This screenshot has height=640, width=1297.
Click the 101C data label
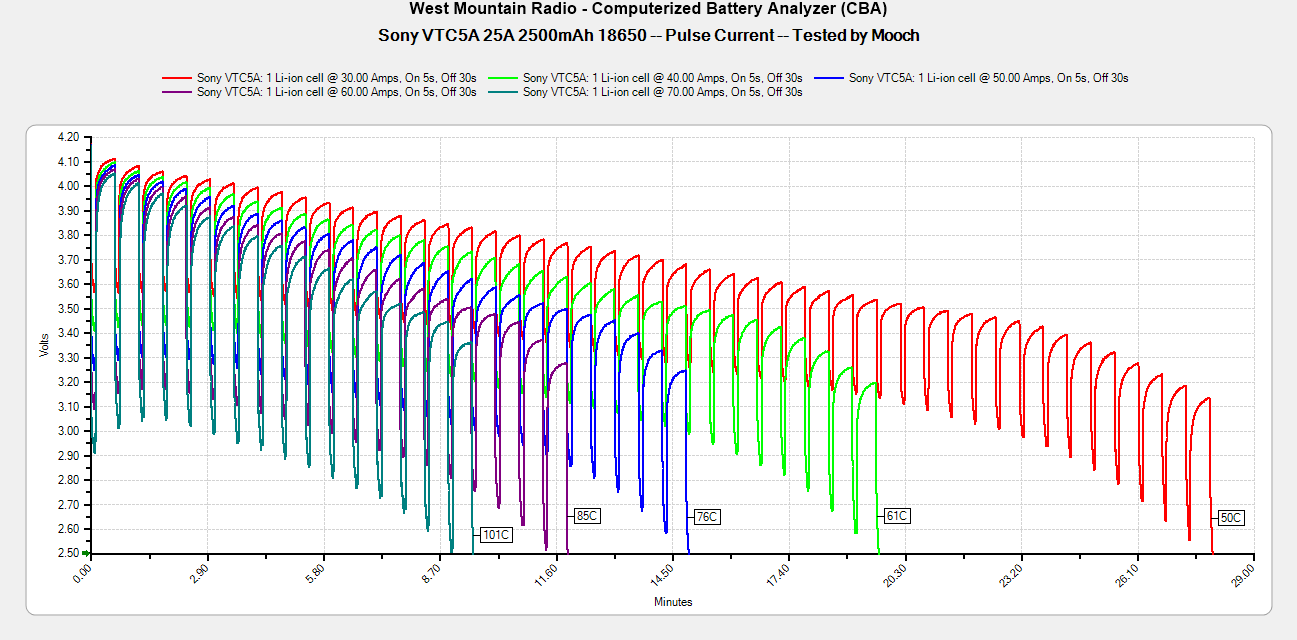(x=496, y=535)
